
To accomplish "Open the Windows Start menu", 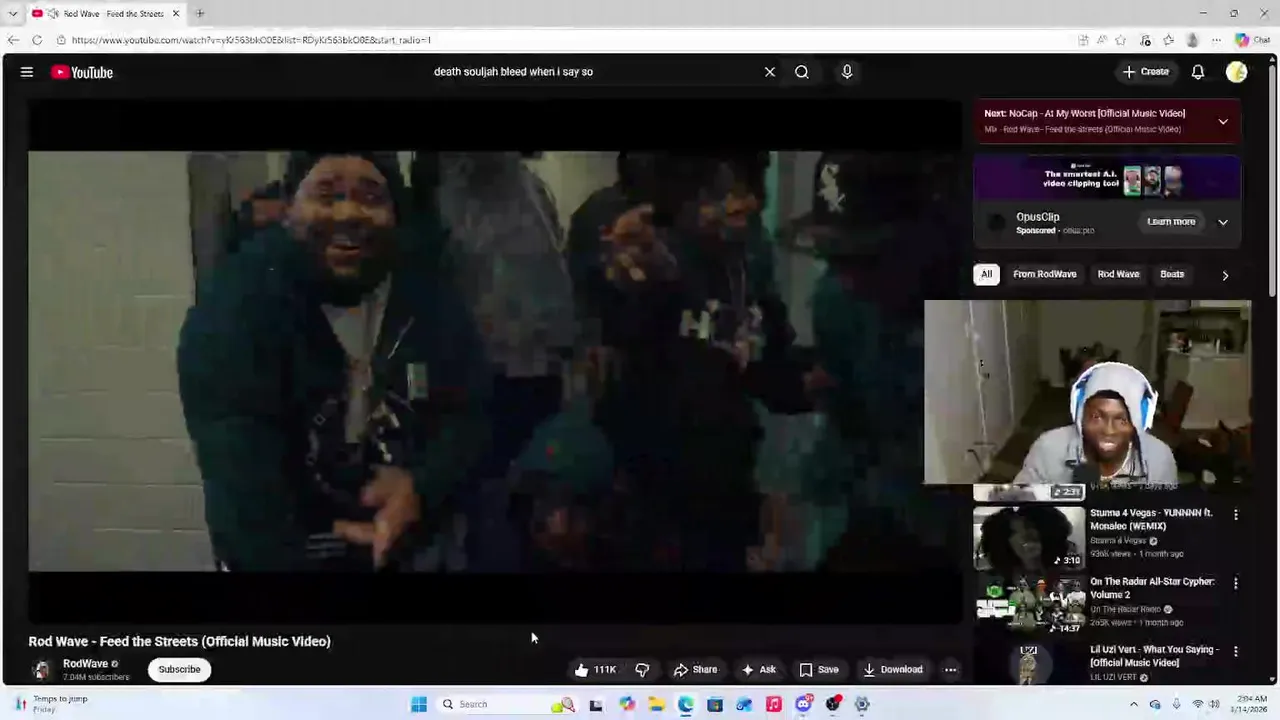I will 419,704.
